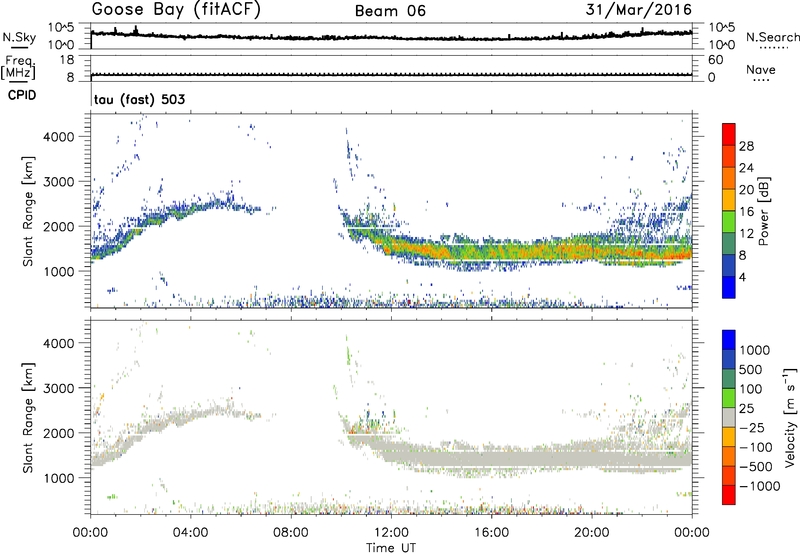
Task: Click the 18 tick on frequency axis
Action: [66, 60]
